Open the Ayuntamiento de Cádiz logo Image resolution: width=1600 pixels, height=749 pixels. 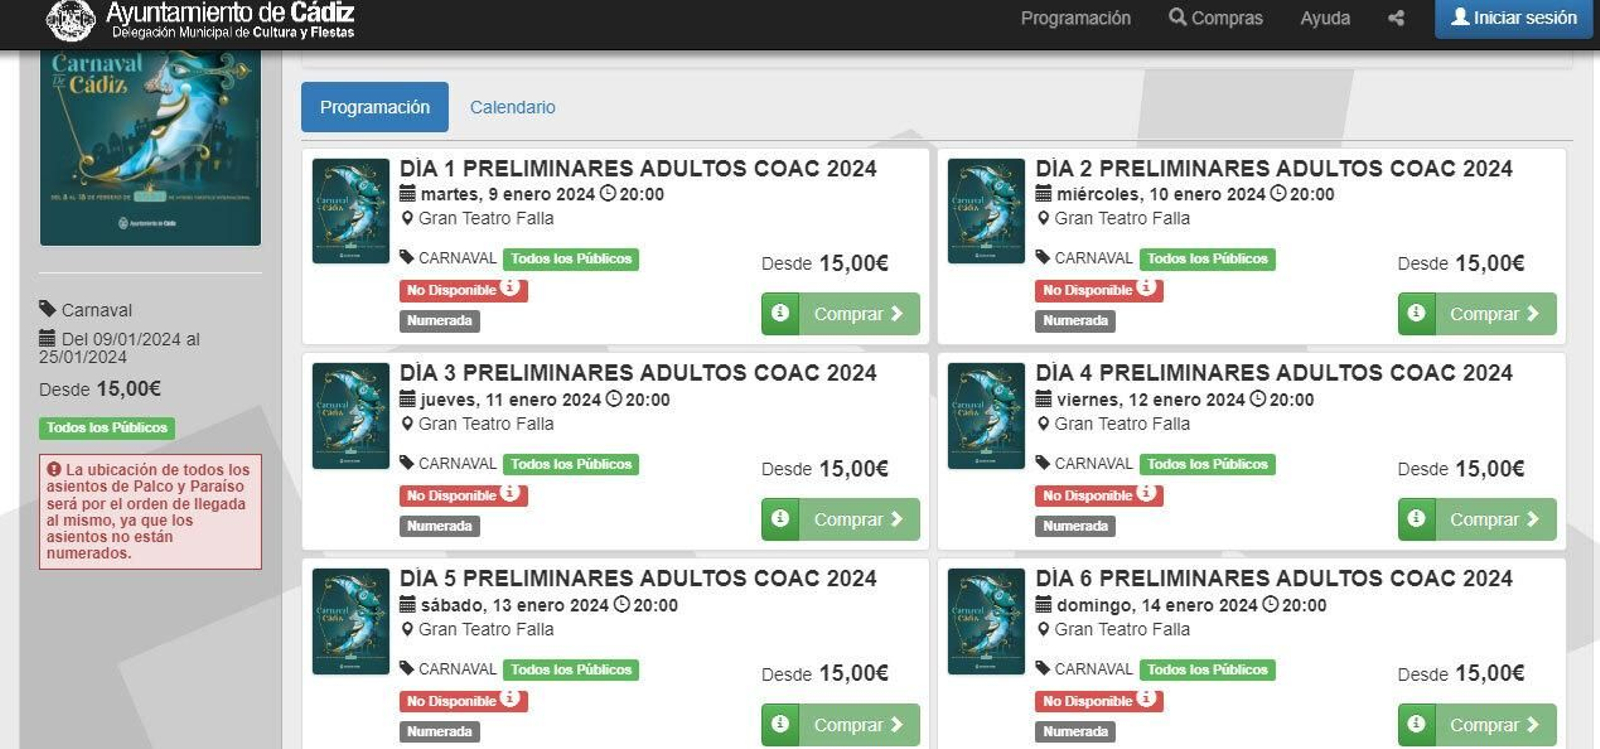[200, 20]
